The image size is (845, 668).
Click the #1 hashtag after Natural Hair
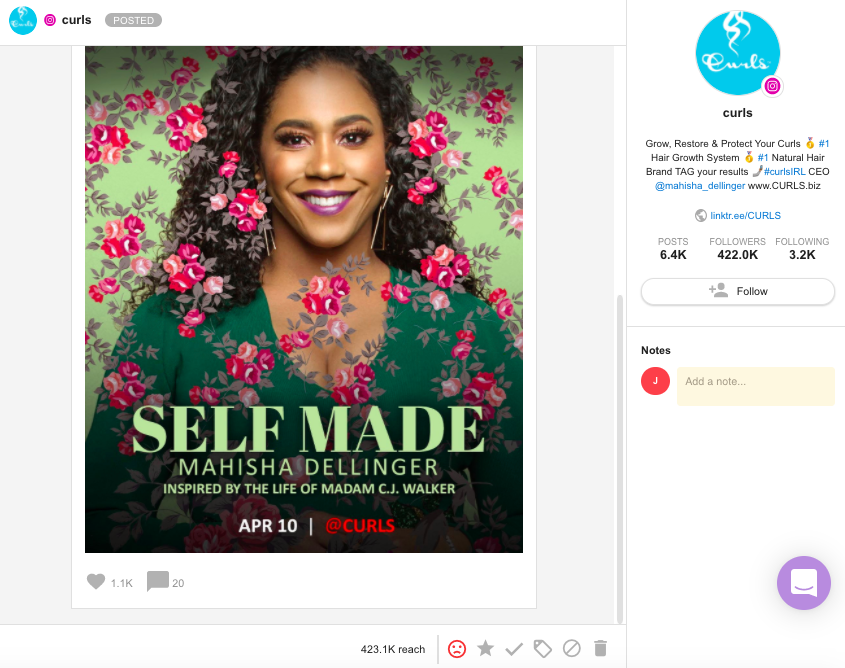click(x=763, y=158)
